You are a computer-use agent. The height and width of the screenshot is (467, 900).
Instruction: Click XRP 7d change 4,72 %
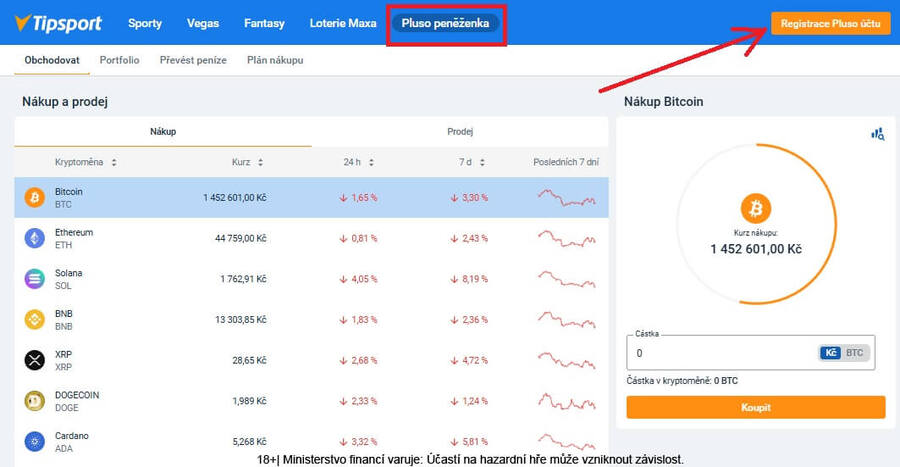[470, 360]
